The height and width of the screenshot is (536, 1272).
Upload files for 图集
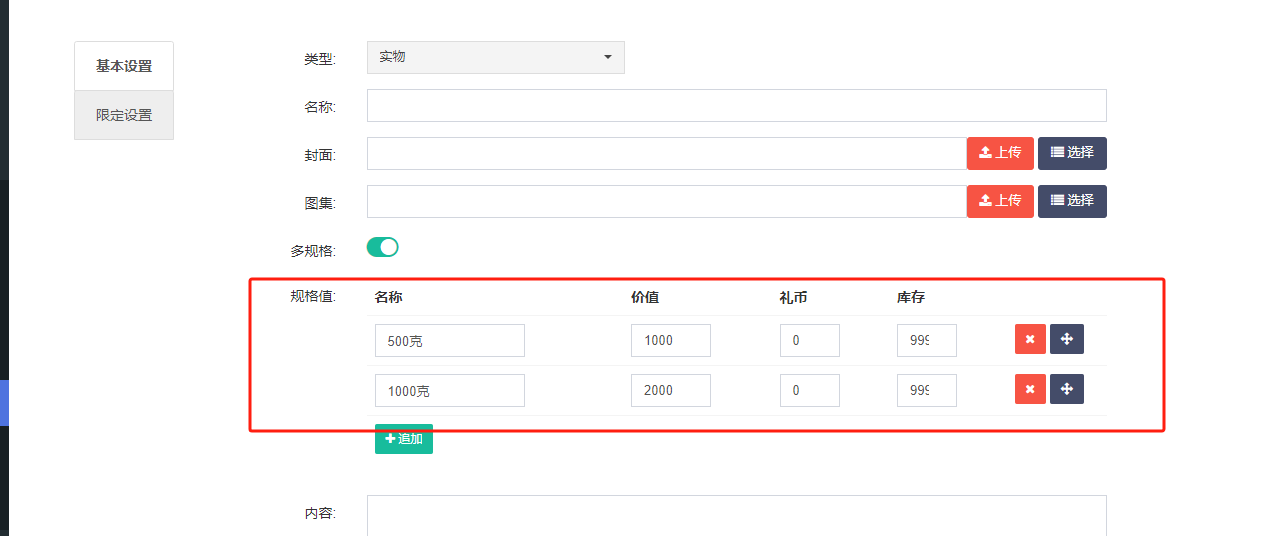pyautogui.click(x=1000, y=201)
